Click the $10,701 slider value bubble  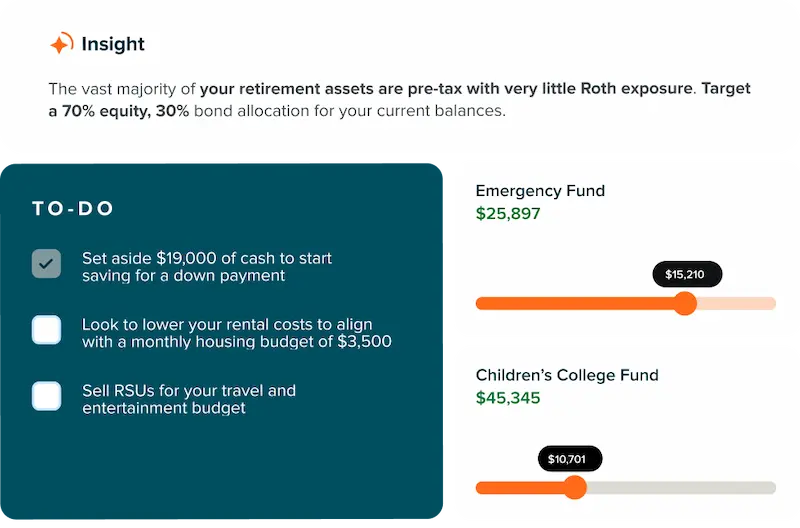pyautogui.click(x=570, y=460)
